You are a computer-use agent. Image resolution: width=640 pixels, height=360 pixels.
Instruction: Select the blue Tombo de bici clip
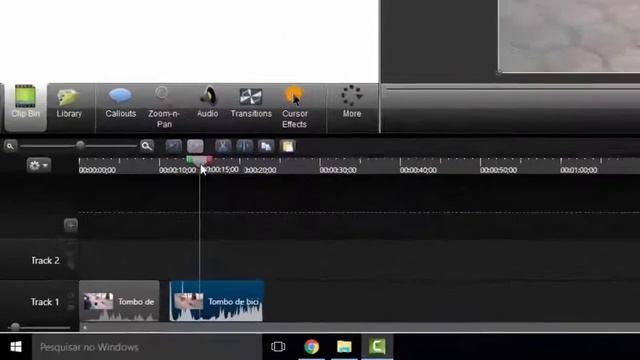(216, 301)
